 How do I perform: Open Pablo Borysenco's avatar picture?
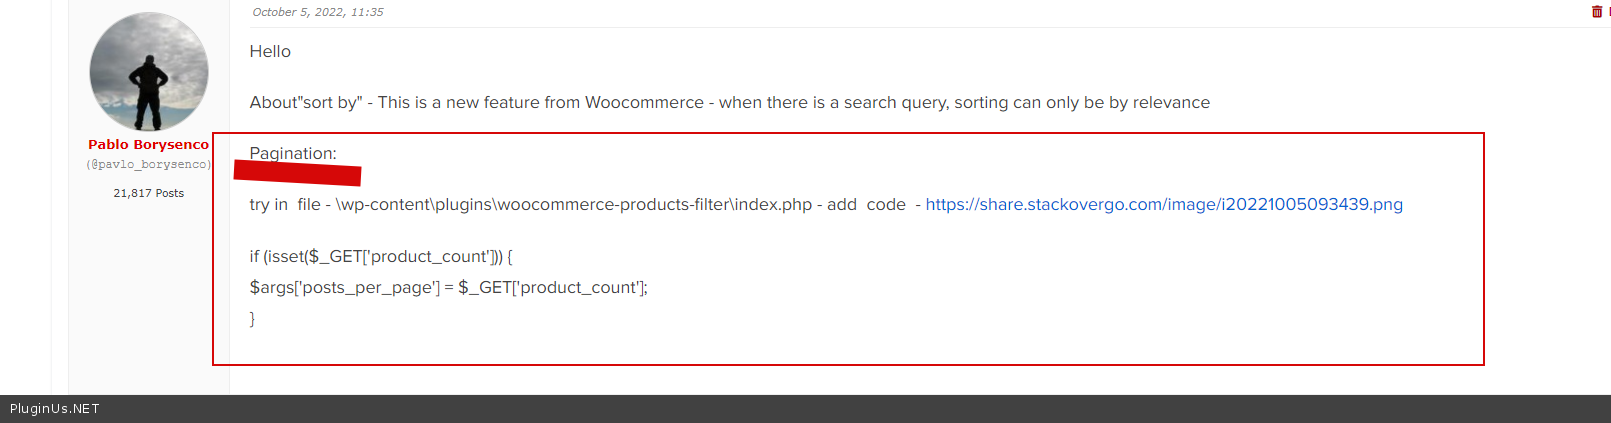[x=149, y=72]
